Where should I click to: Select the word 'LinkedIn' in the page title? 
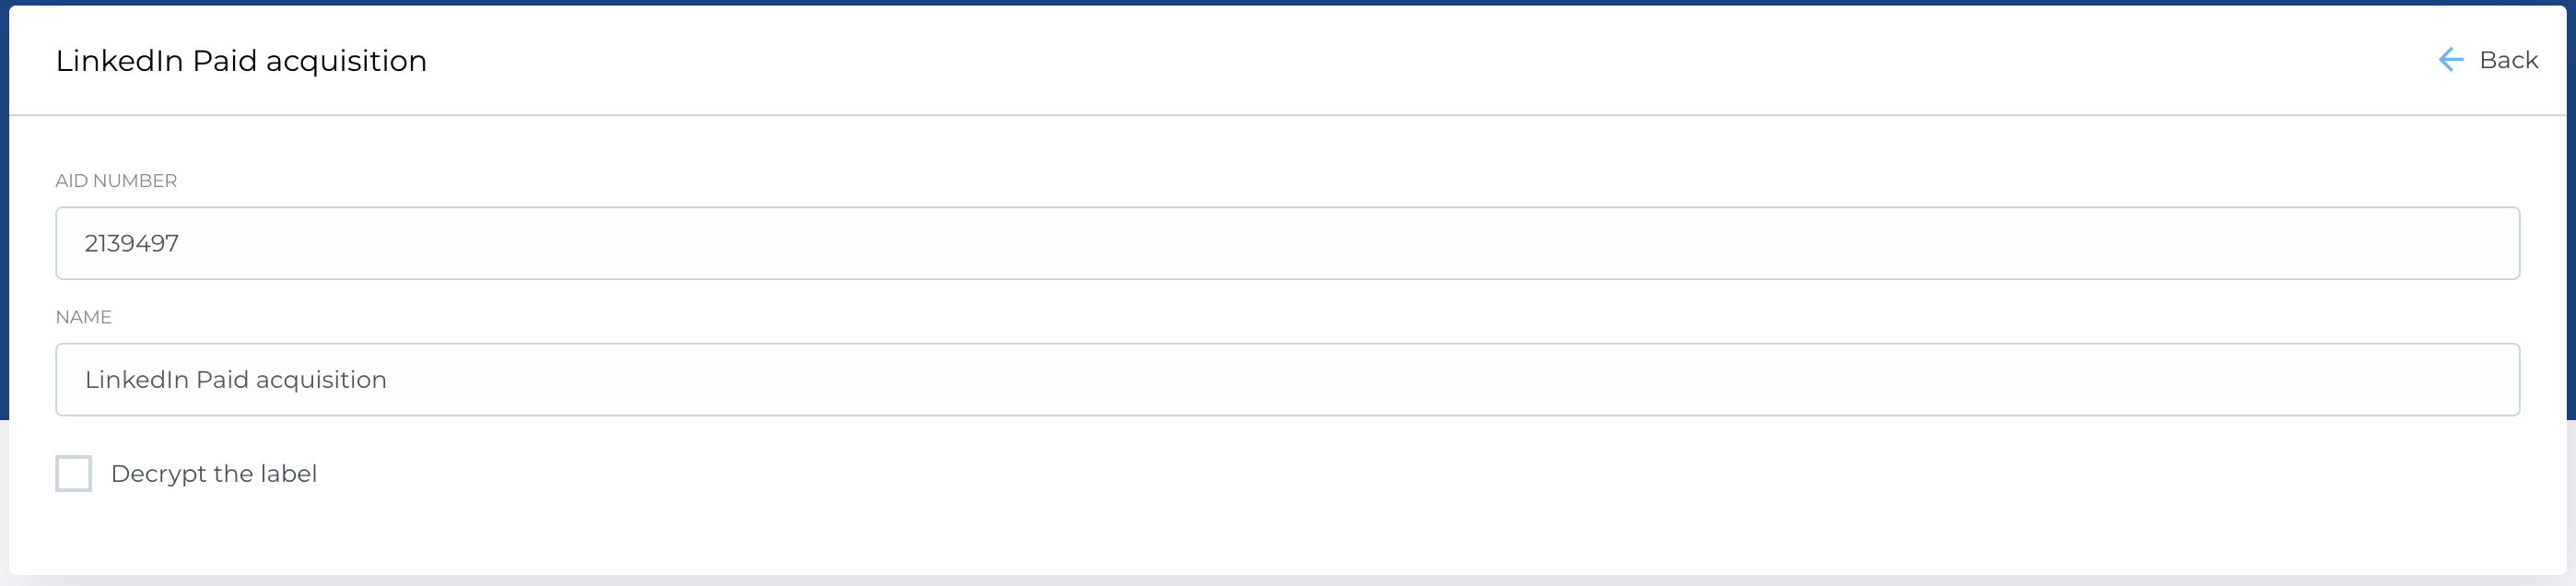(119, 61)
